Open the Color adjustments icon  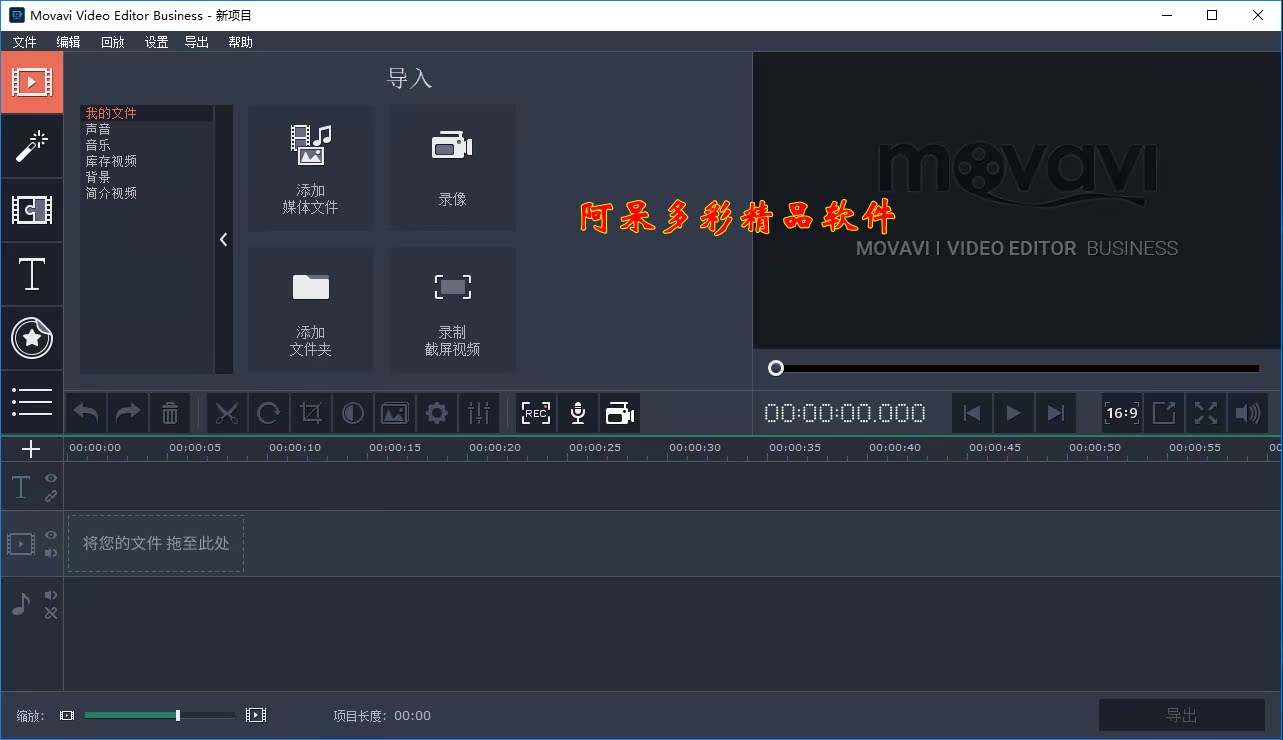pos(353,413)
